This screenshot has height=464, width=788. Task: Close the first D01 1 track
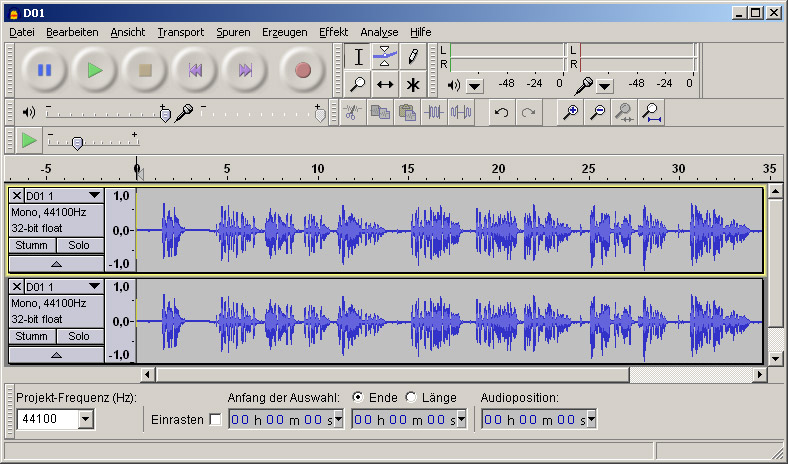(17, 196)
